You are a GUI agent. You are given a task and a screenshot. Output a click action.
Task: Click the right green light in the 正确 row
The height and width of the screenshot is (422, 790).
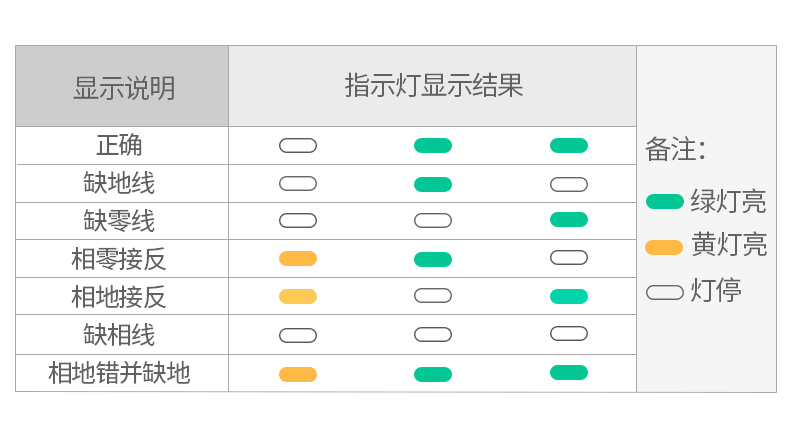tap(569, 146)
